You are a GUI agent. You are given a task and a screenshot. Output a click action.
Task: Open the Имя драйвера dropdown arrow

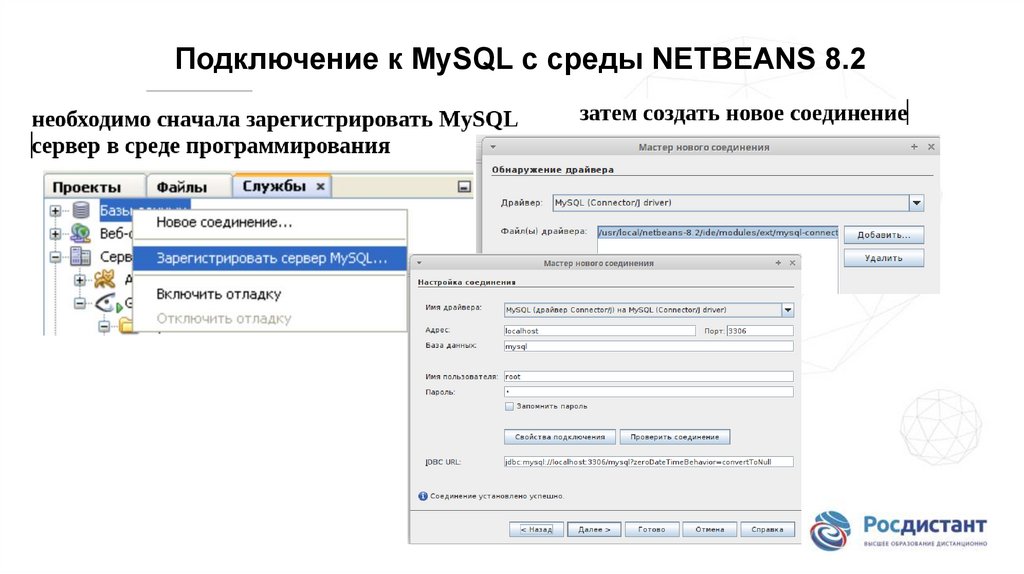(x=788, y=310)
